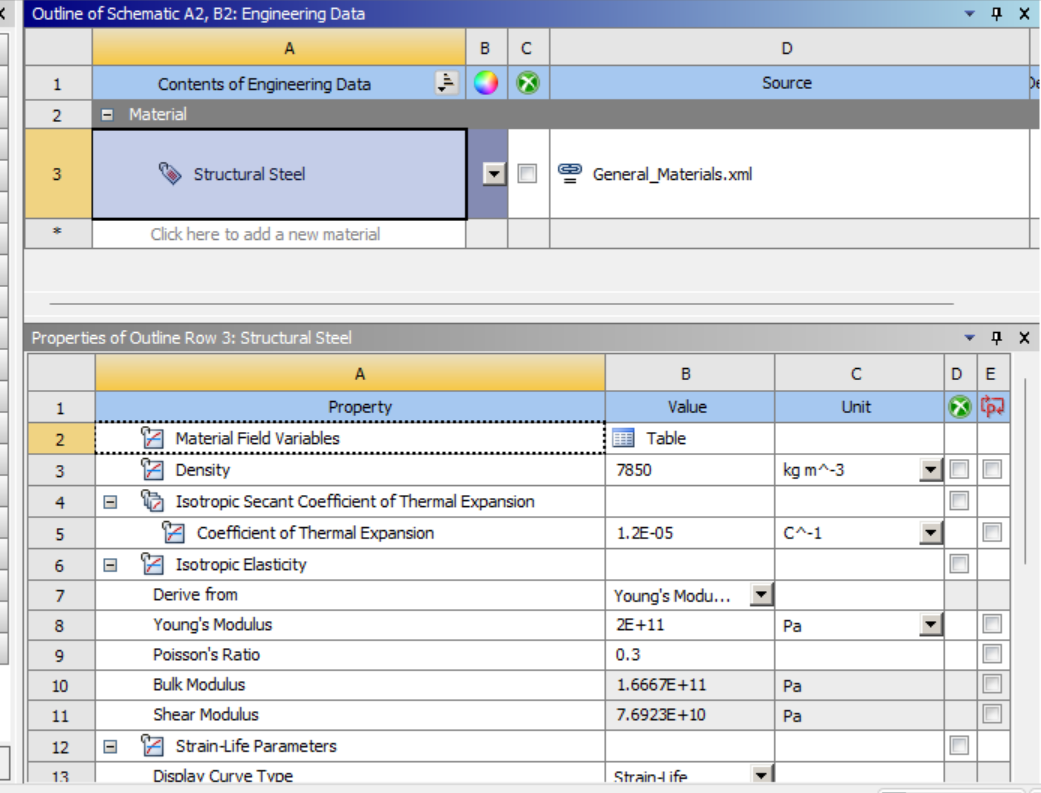
Task: Click the Unit header cell
Action: (x=859, y=406)
